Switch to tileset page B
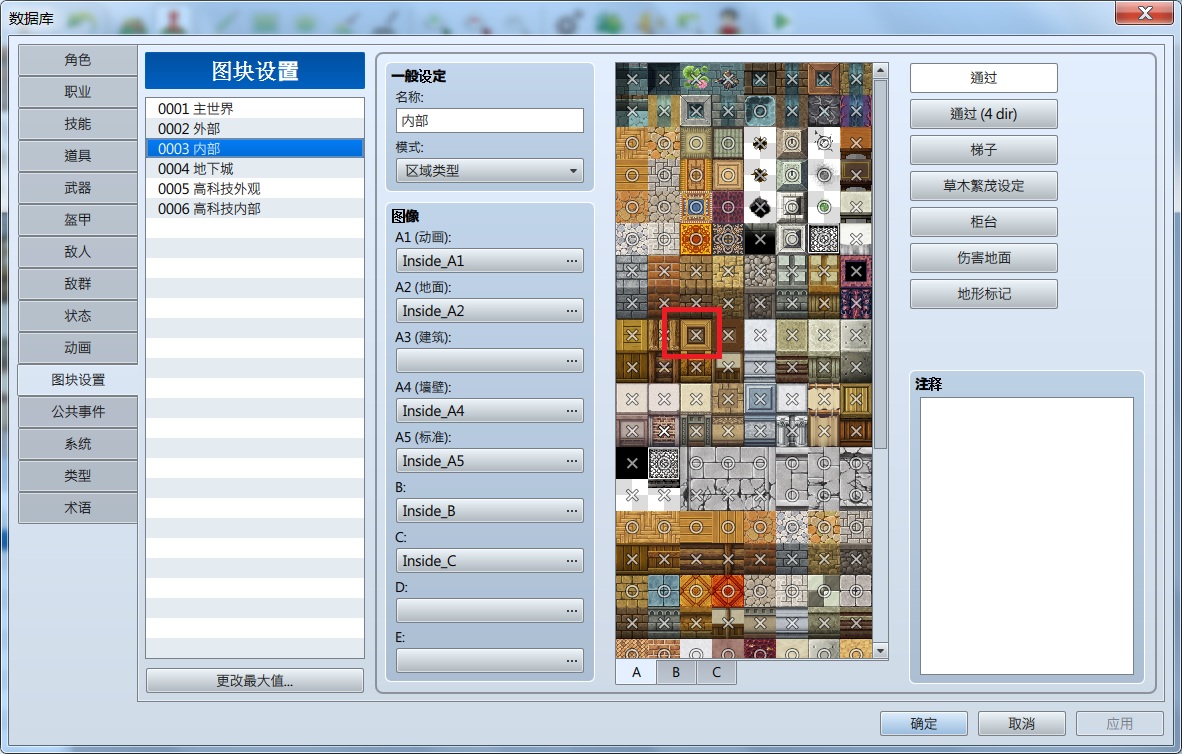This screenshot has height=754, width=1182. 676,672
